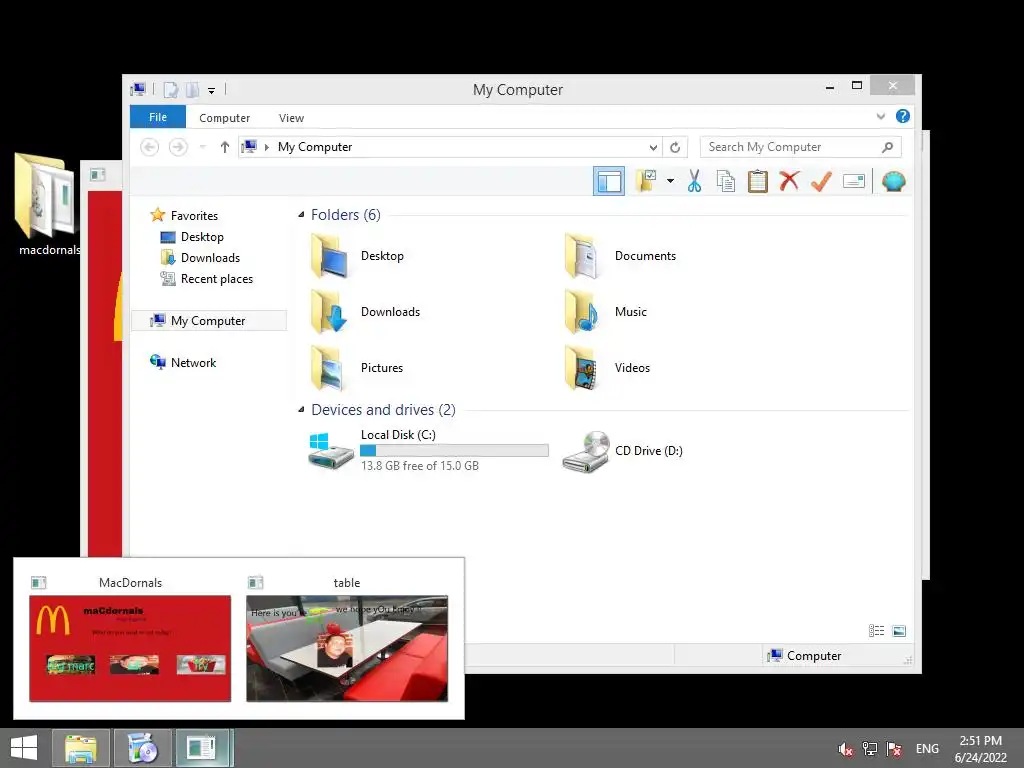Switch to details view button
Image resolution: width=1024 pixels, height=768 pixels.
pos(876,631)
